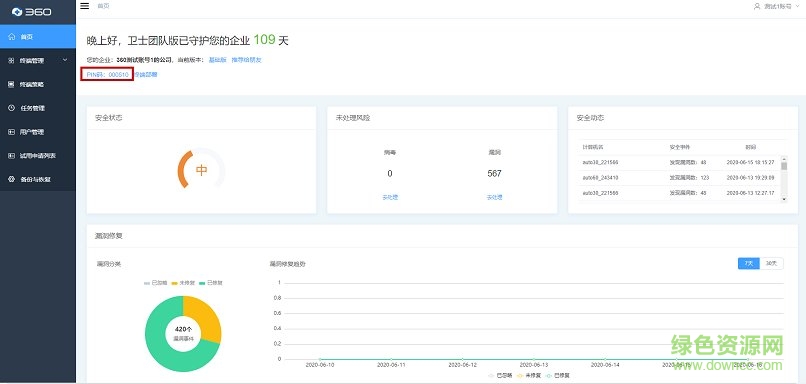Click the 测试1账号 account name
The width and height of the screenshot is (806, 384).
pyautogui.click(x=778, y=7)
